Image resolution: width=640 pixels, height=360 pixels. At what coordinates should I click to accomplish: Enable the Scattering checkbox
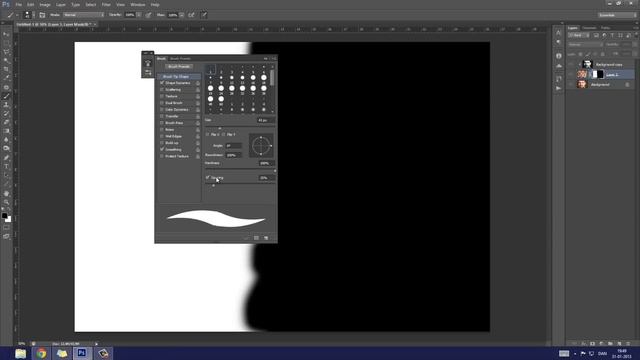[x=162, y=90]
